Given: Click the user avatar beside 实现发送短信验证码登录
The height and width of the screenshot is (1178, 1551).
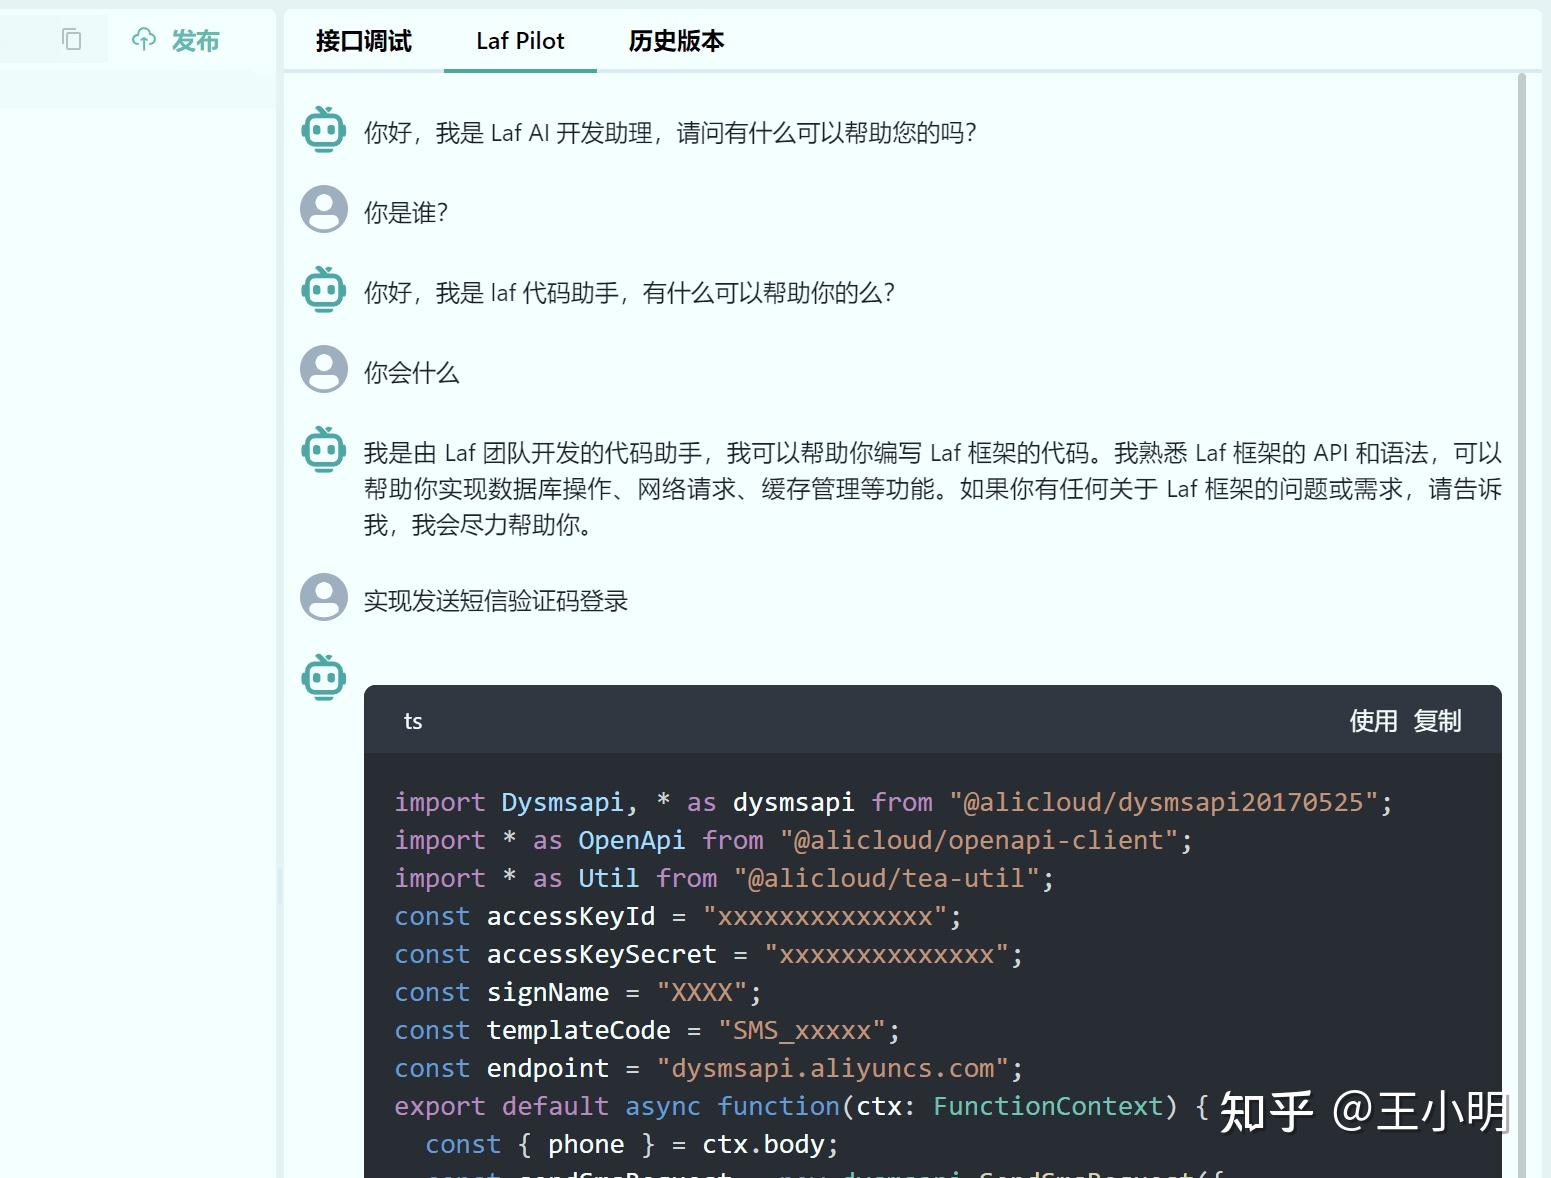Looking at the screenshot, I should [x=322, y=596].
